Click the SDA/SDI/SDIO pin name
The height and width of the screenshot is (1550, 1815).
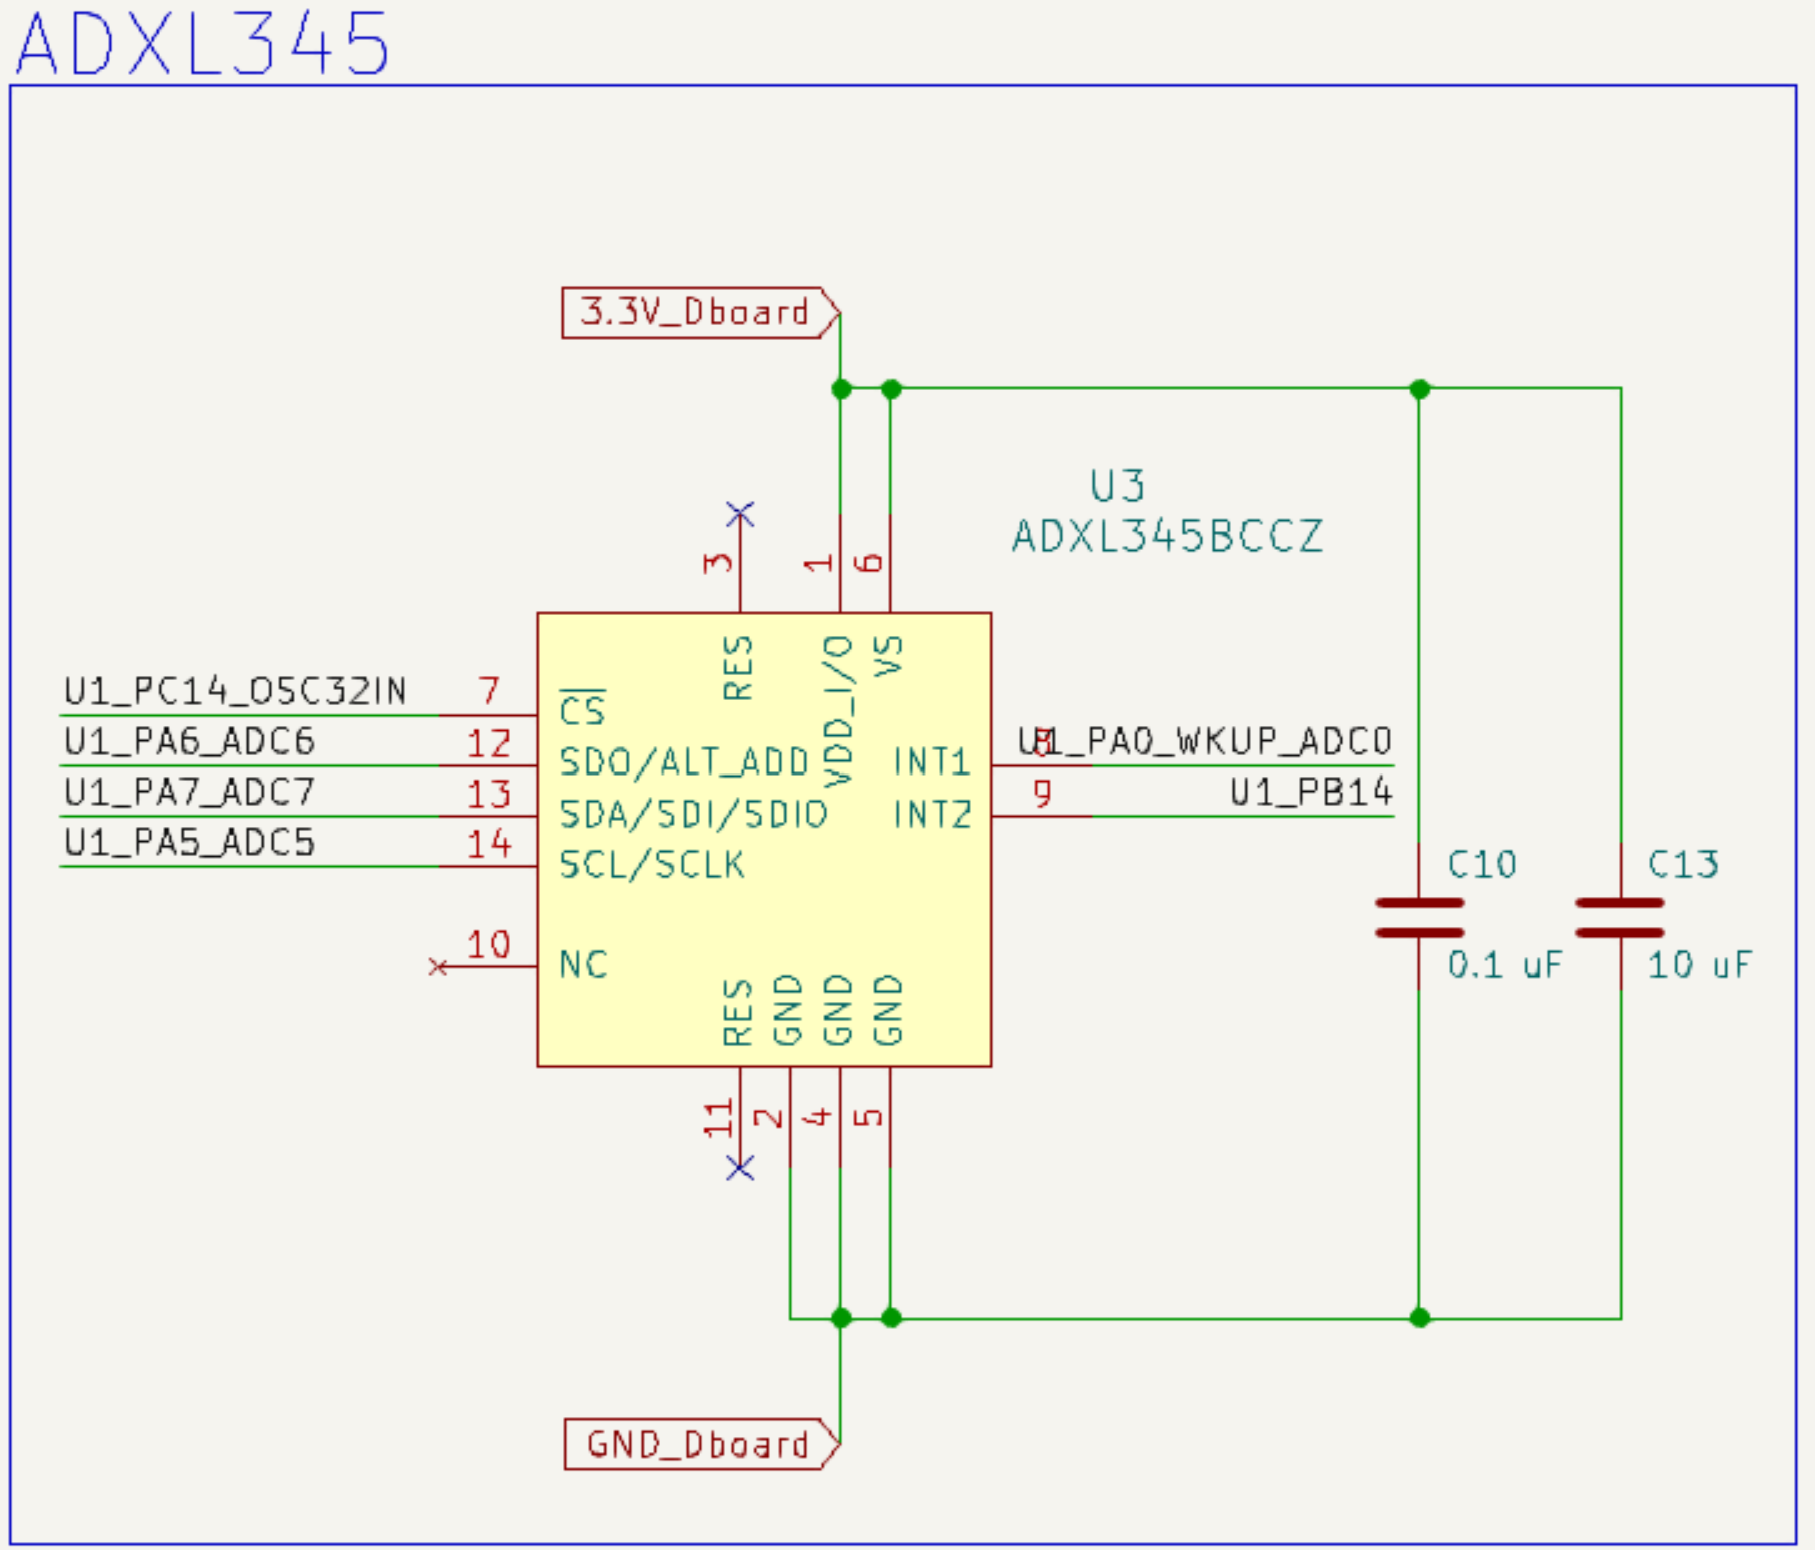tap(694, 814)
